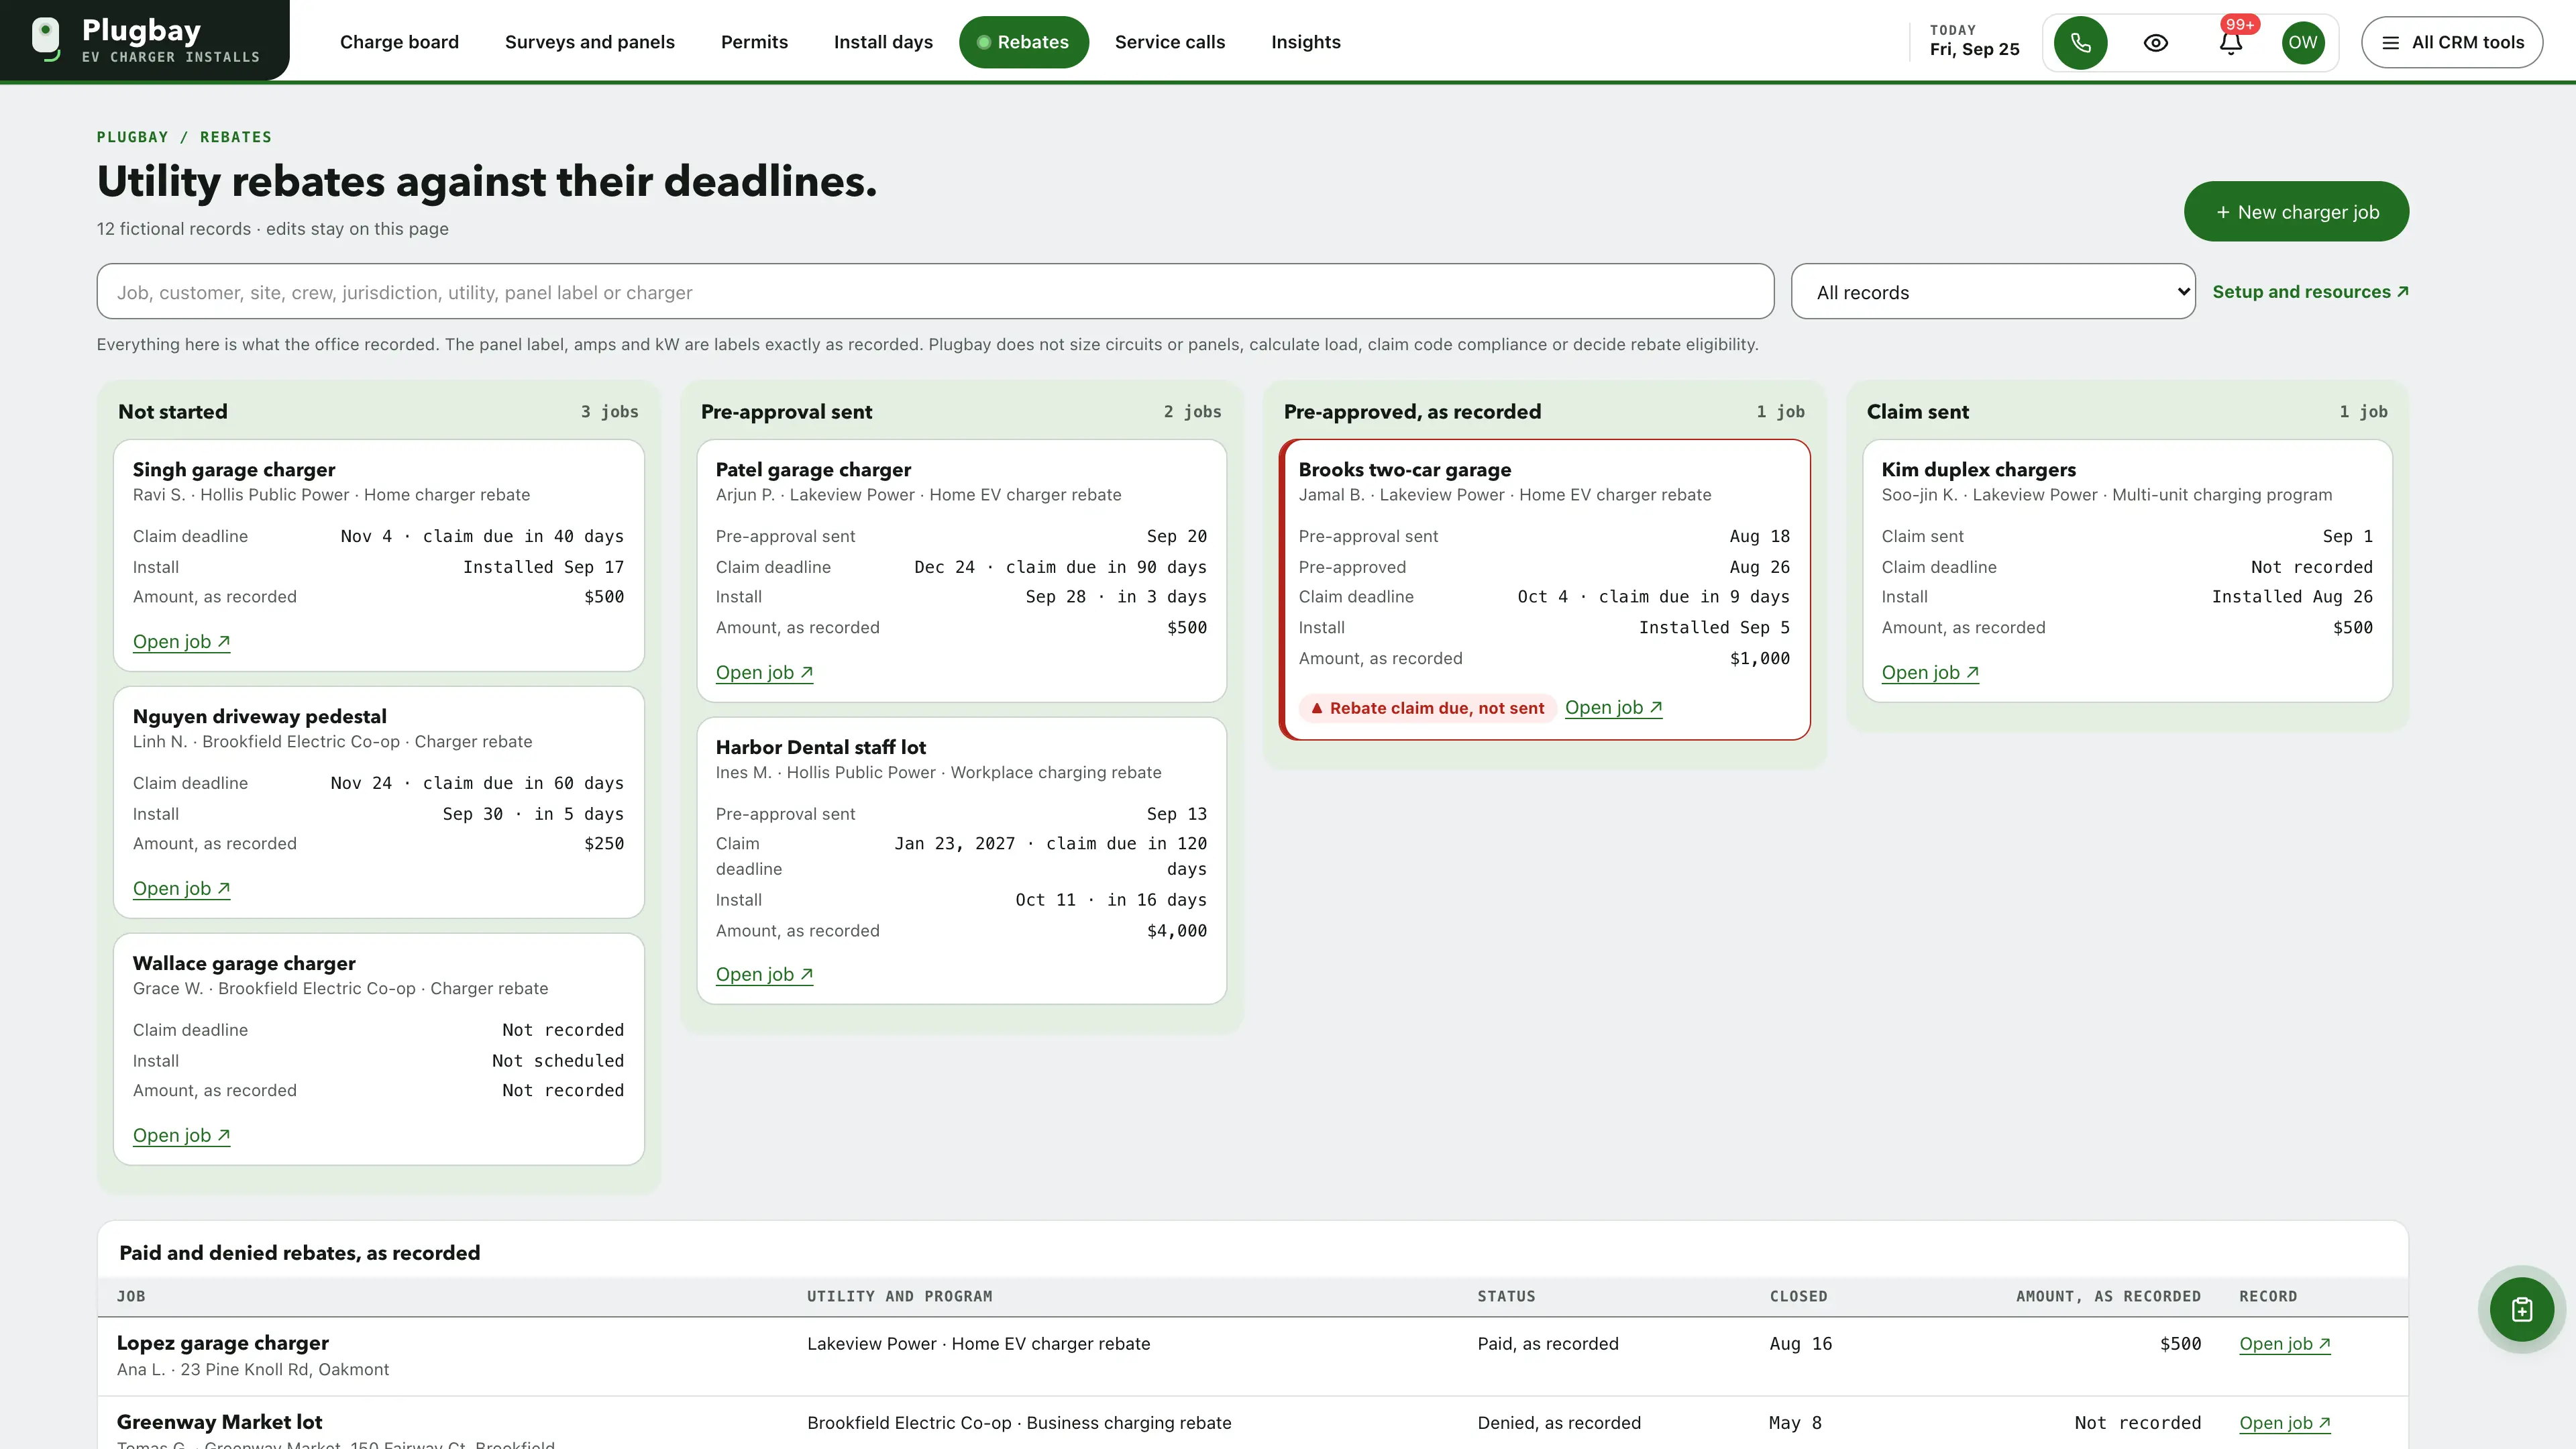
Task: Go to Charge board tab
Action: point(399,42)
